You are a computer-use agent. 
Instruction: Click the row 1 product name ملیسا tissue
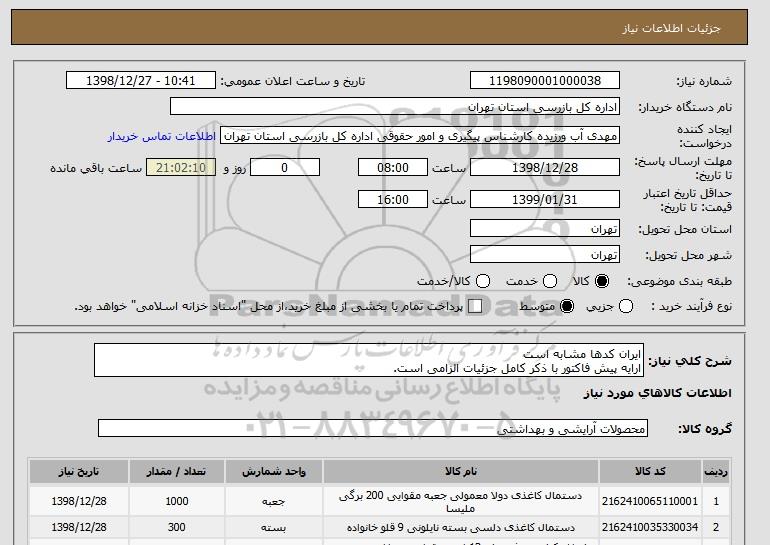coord(461,502)
